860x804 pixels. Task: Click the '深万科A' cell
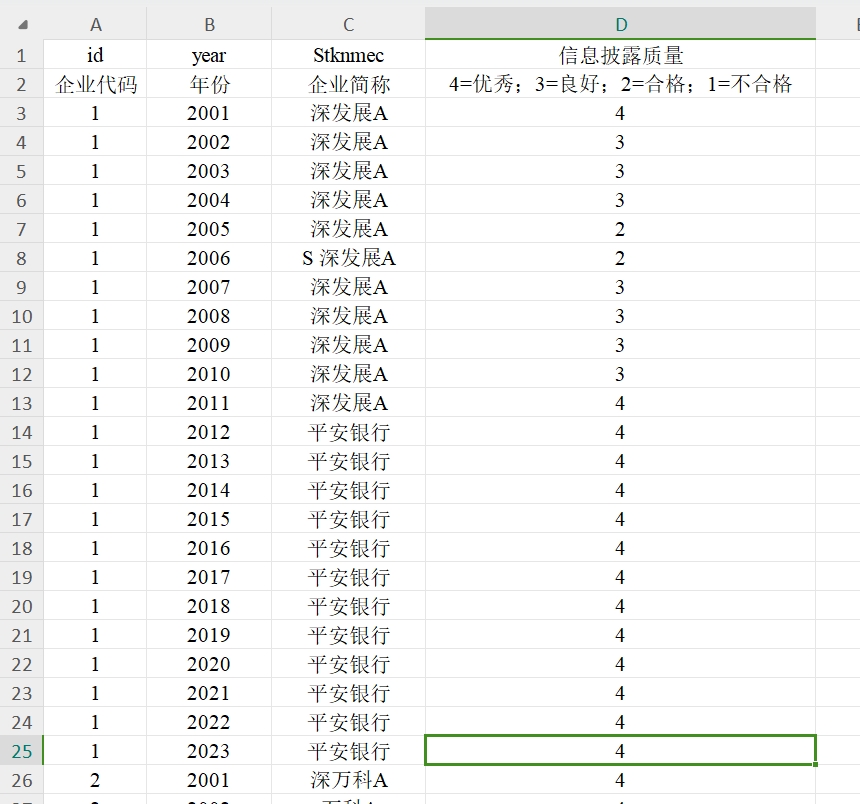348,780
